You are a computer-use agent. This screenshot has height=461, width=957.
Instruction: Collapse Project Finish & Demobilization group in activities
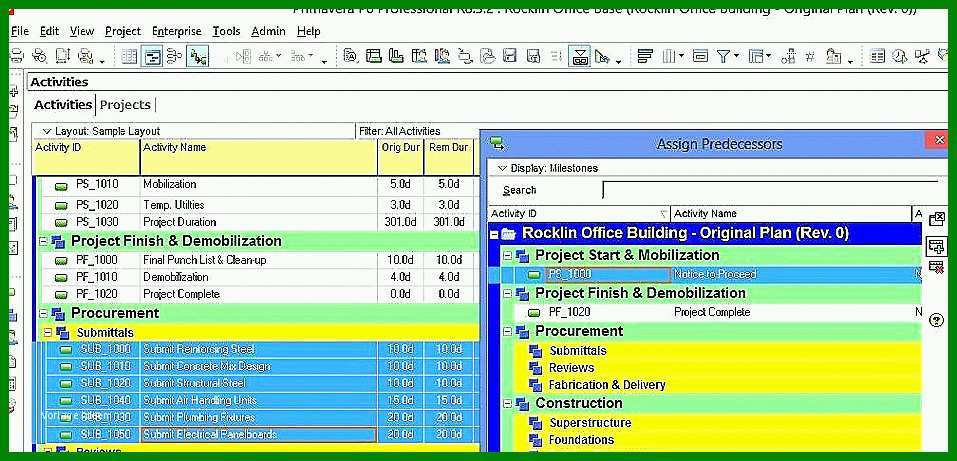point(43,241)
